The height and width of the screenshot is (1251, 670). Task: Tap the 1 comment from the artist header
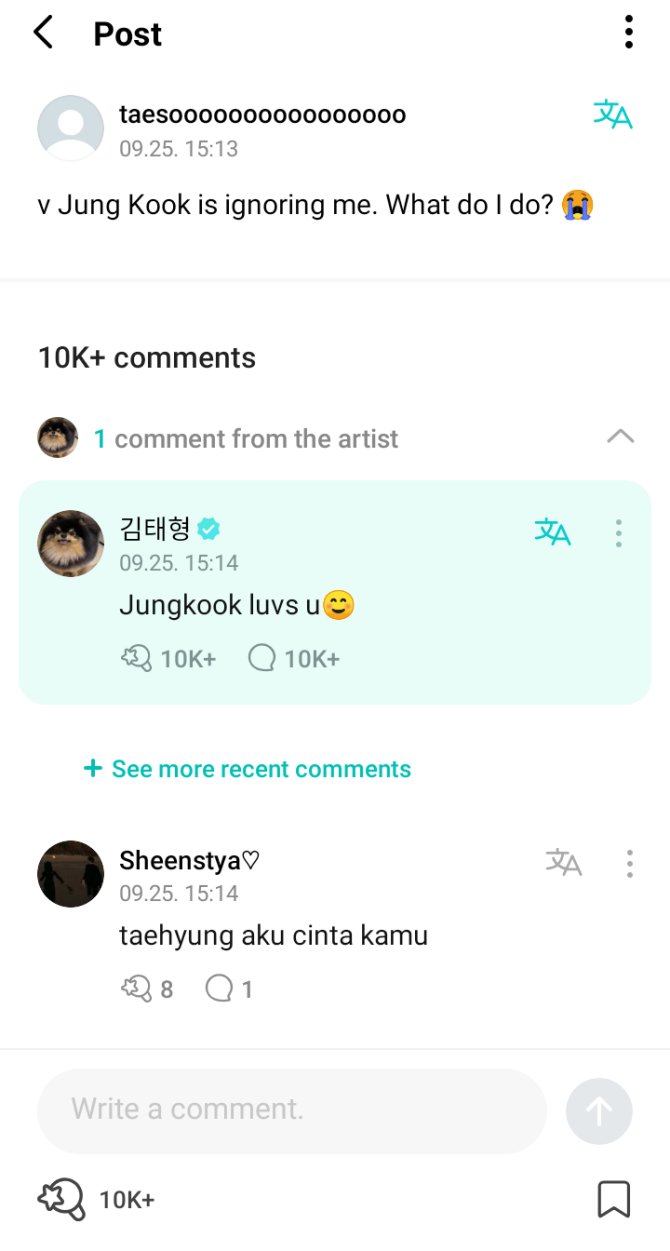(x=245, y=439)
